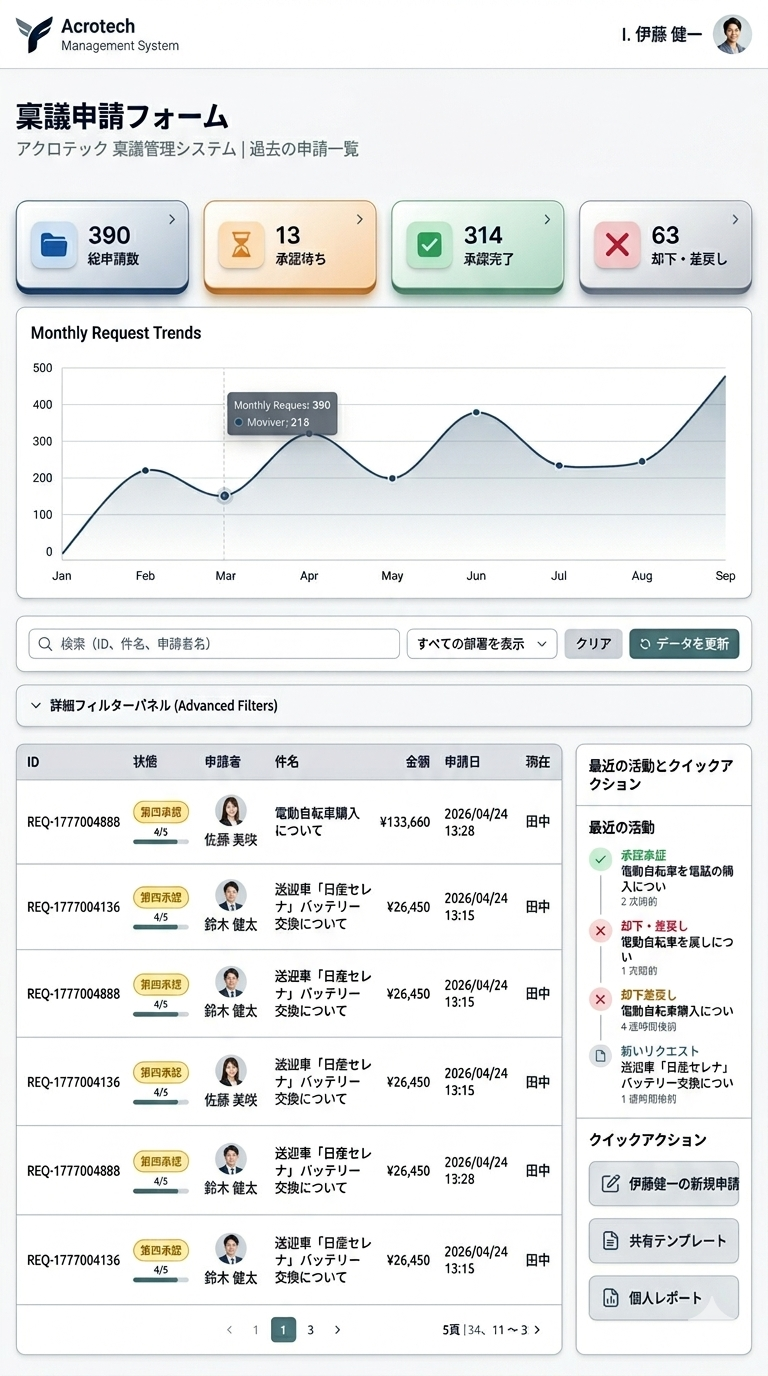Open 個人レポート quick action
The width and height of the screenshot is (768, 1376).
pyautogui.click(x=664, y=1298)
